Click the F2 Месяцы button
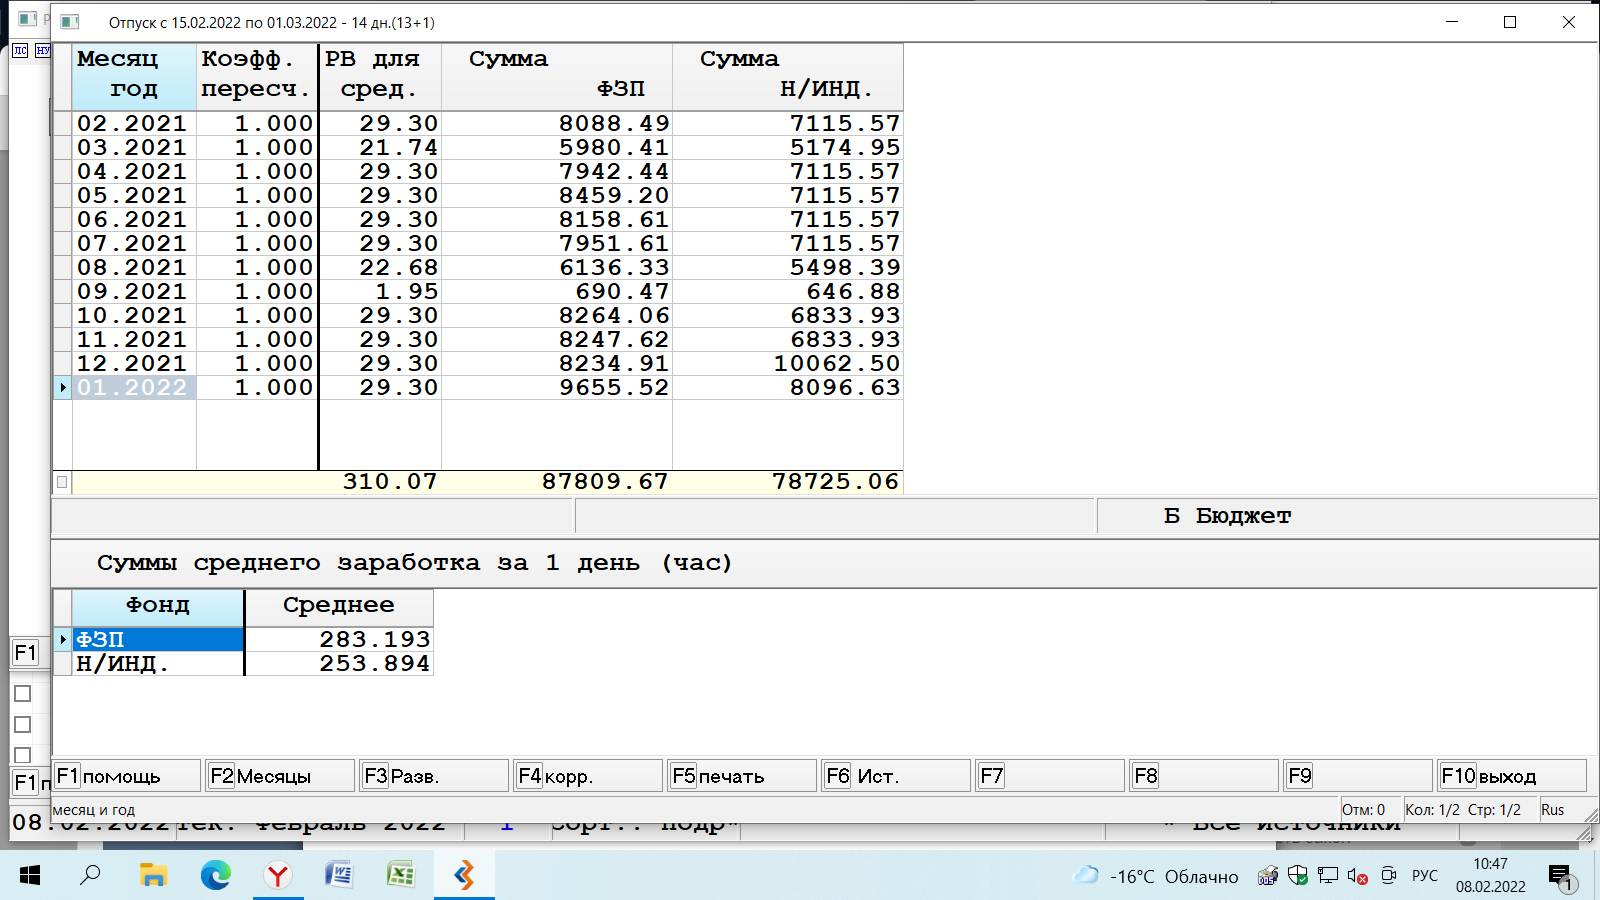The width and height of the screenshot is (1600, 900). coord(280,776)
